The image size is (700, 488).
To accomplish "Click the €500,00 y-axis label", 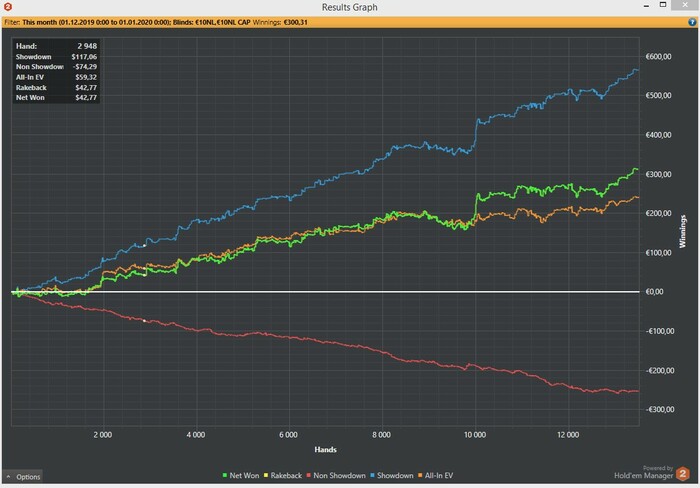I will [658, 96].
